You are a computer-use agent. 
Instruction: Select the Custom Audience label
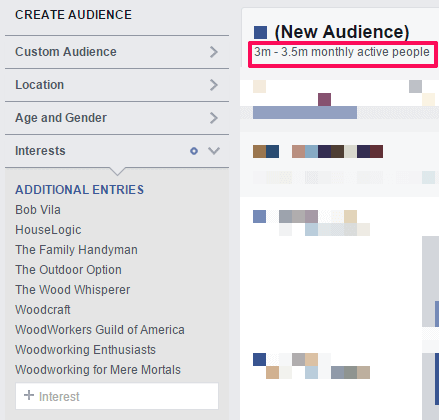[66, 52]
